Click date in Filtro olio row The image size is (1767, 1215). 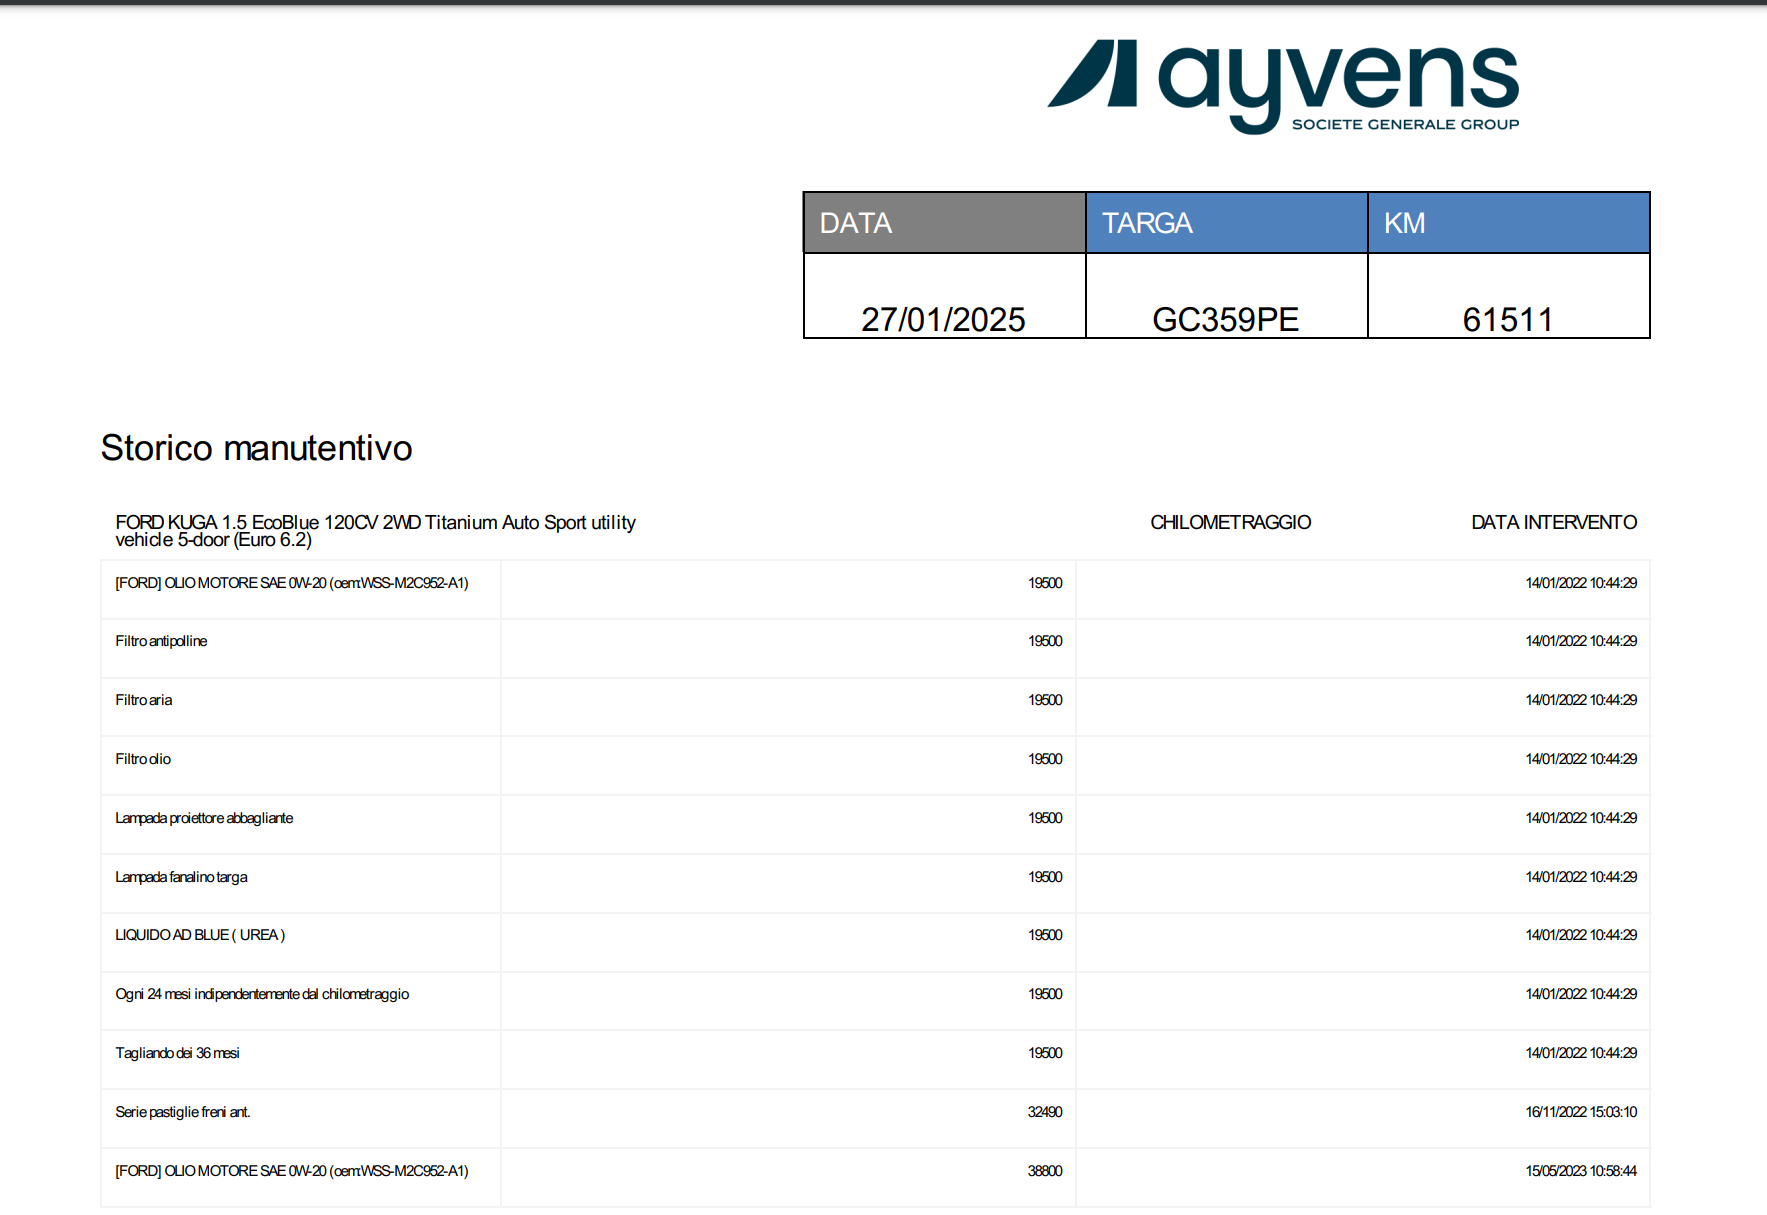click(x=1581, y=759)
